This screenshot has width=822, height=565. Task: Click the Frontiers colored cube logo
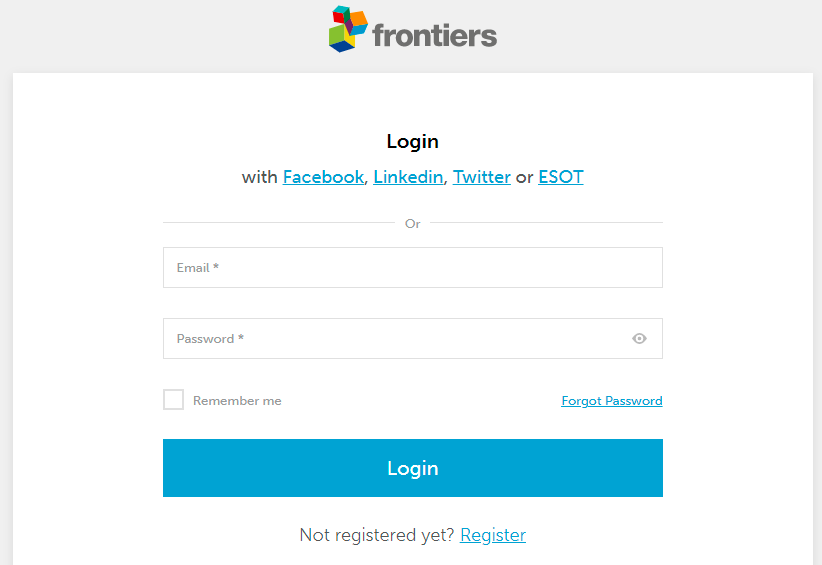tap(344, 29)
